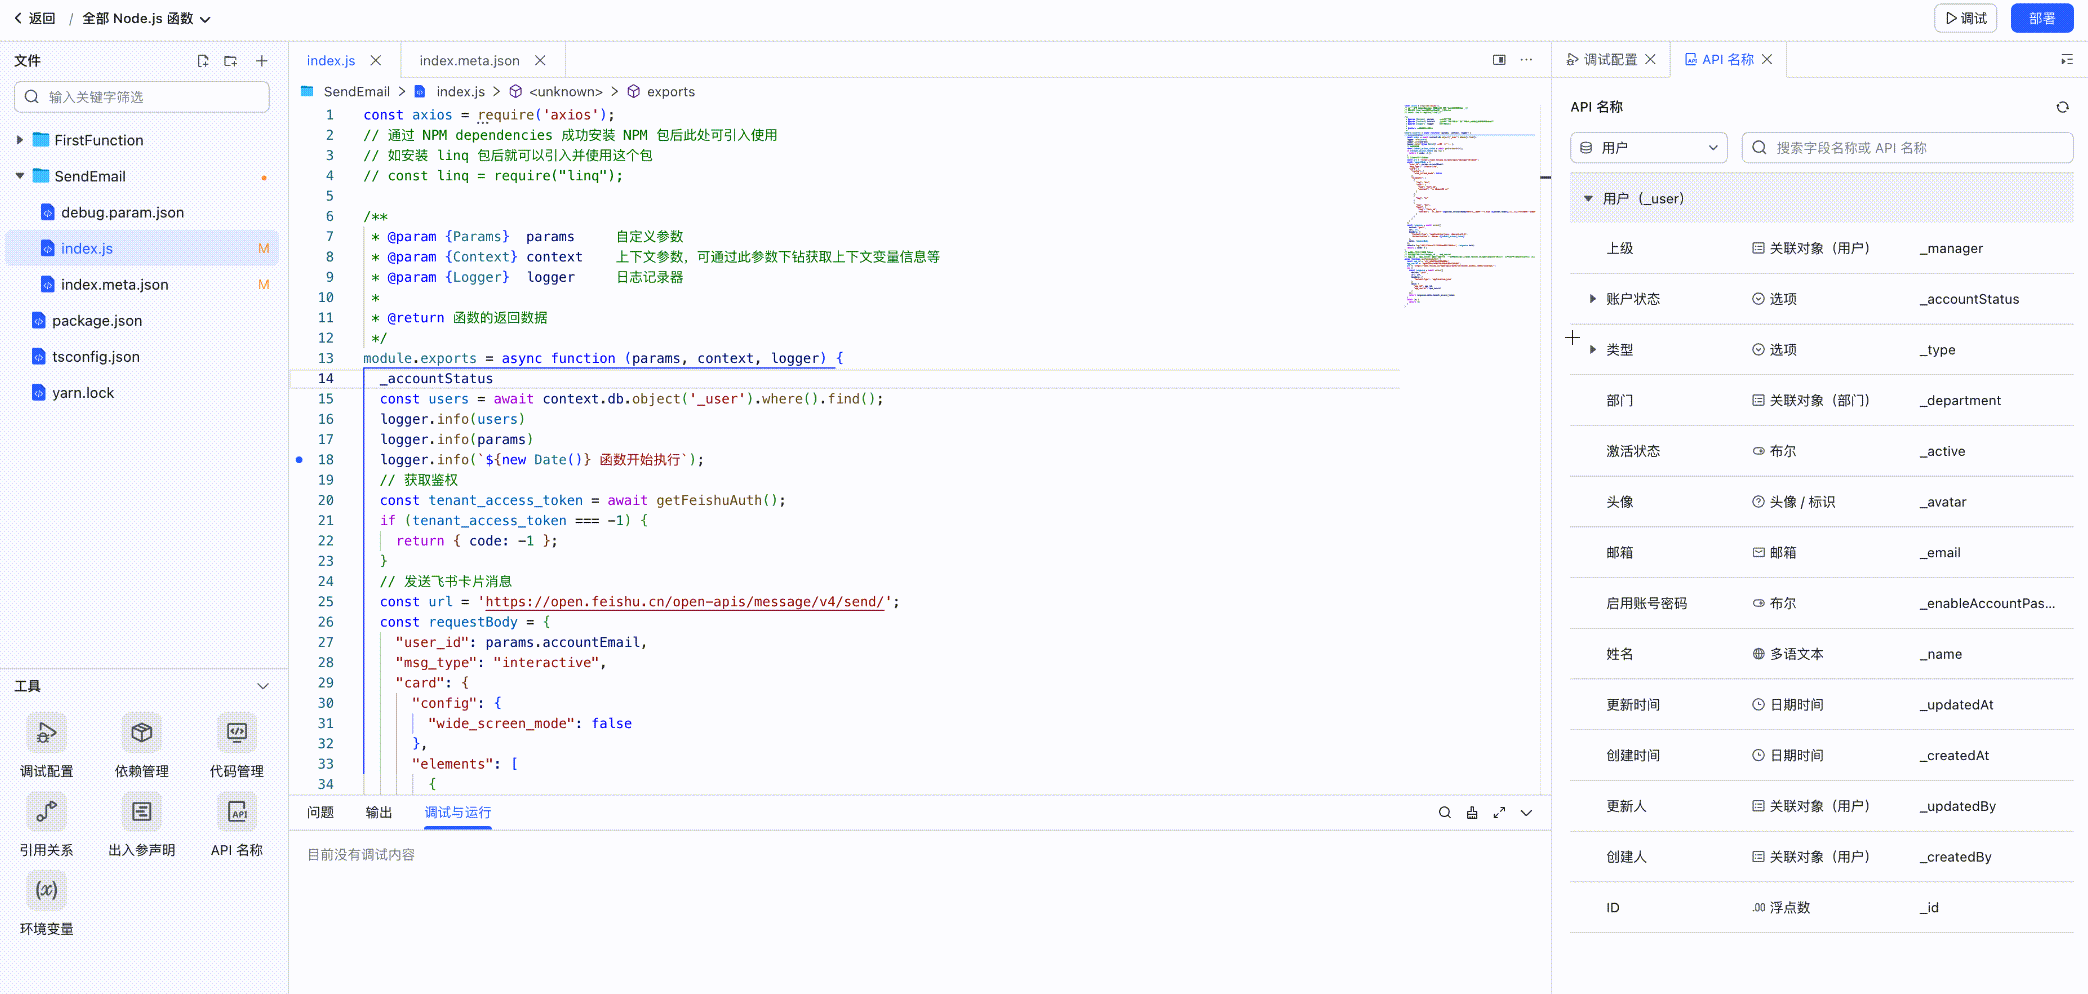Expand the 账户状态 field row
Image resolution: width=2088 pixels, height=994 pixels.
coord(1592,299)
